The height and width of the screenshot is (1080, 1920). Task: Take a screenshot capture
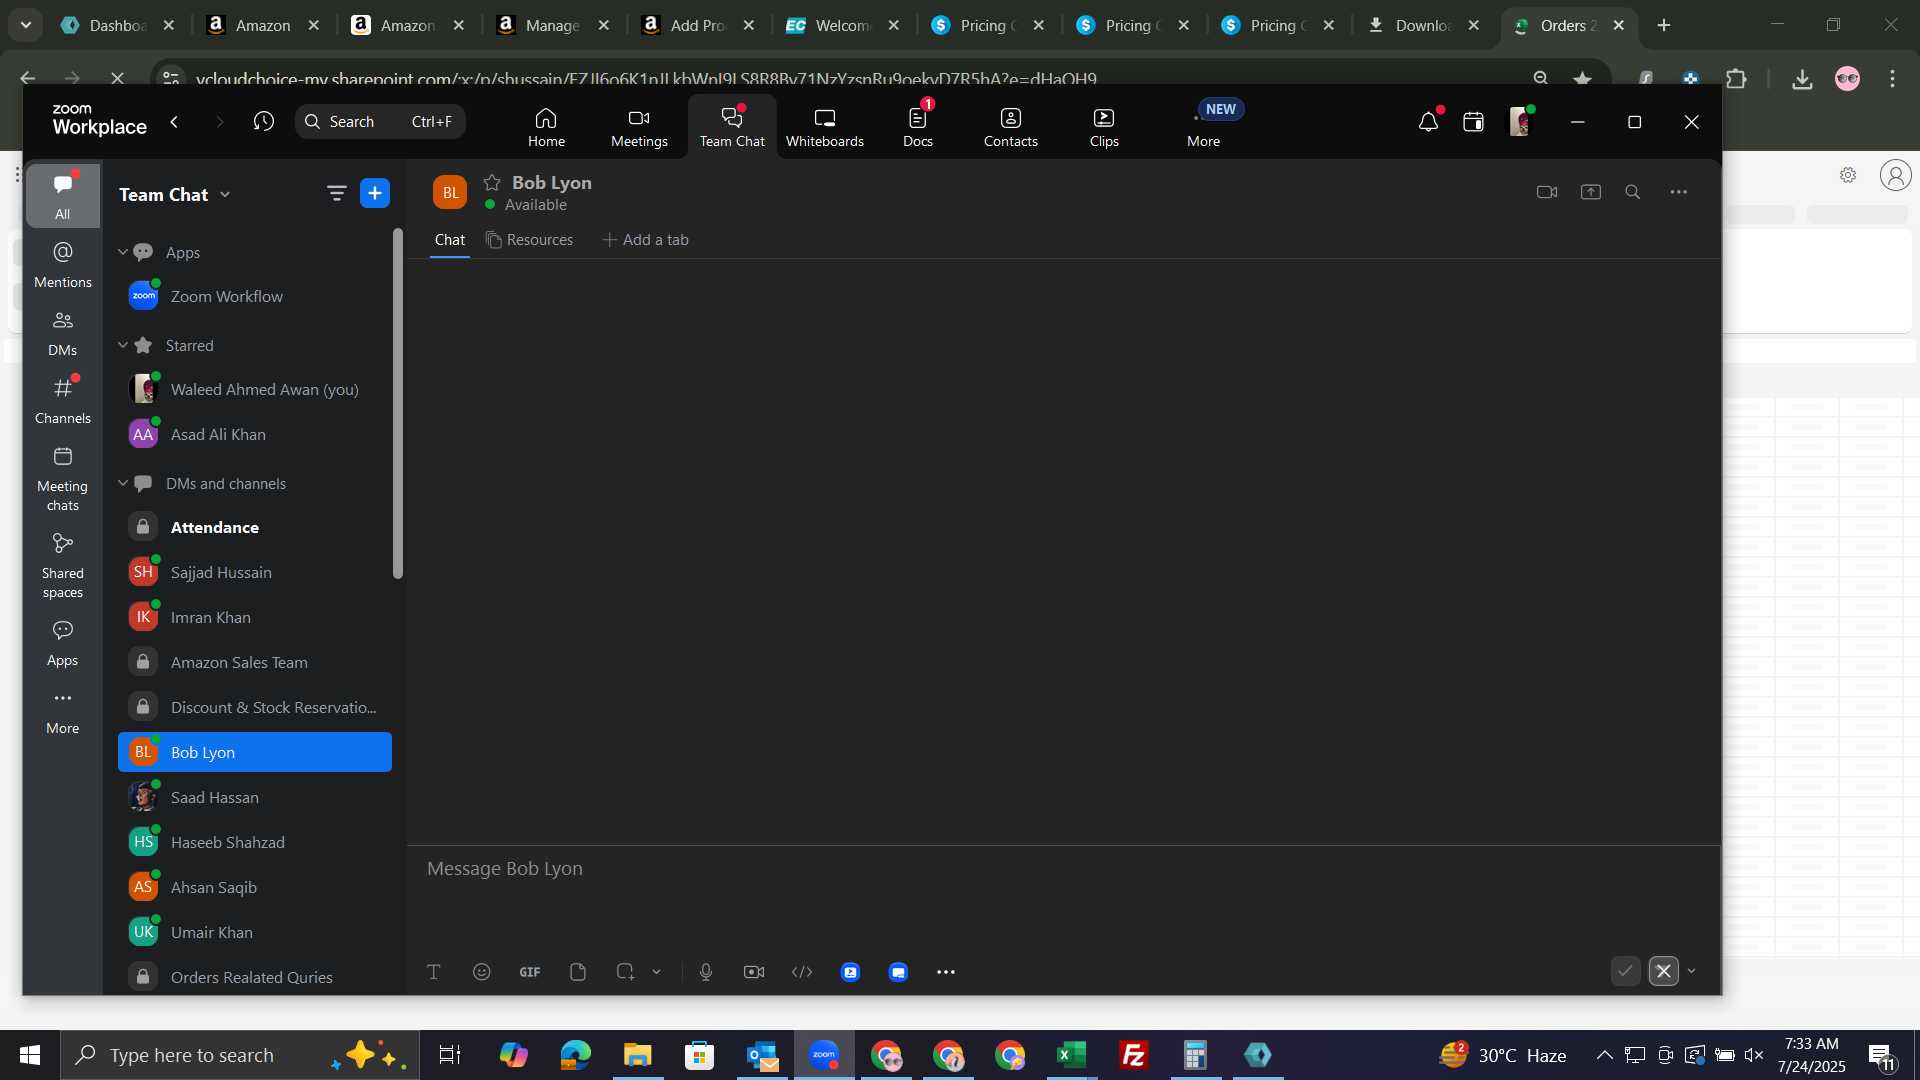click(626, 972)
